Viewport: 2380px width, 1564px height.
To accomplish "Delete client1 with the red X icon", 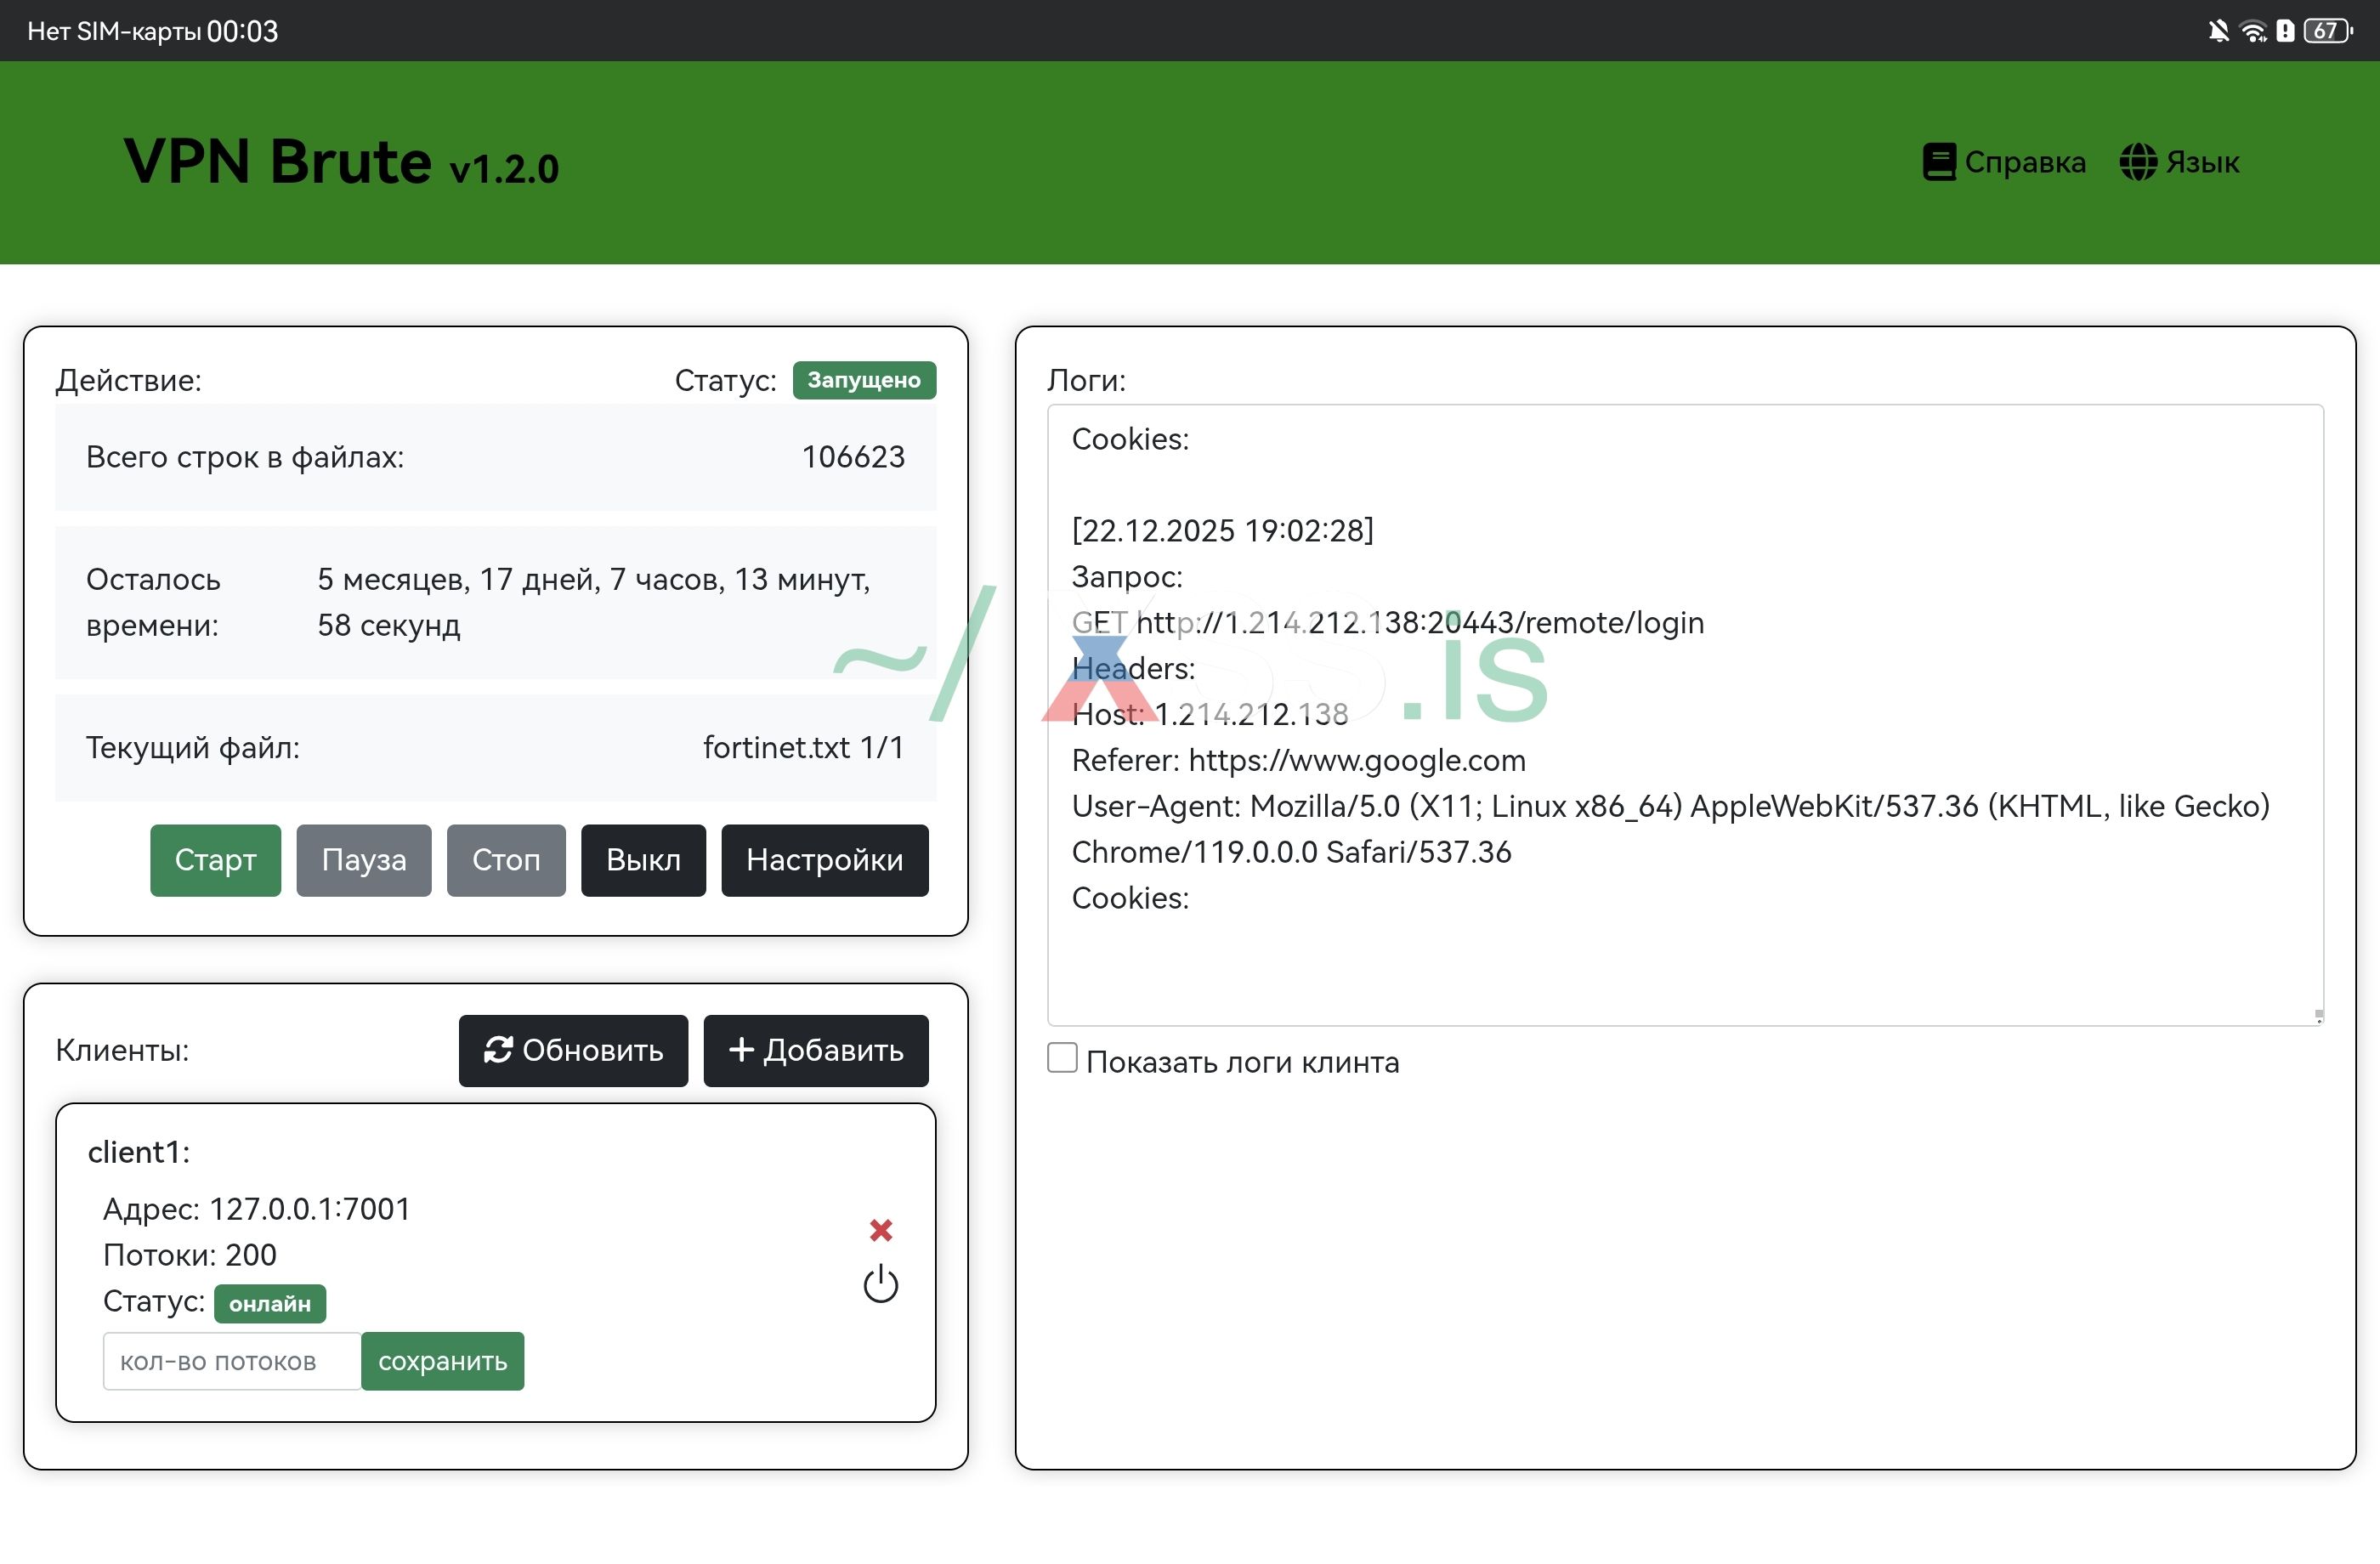I will (881, 1230).
